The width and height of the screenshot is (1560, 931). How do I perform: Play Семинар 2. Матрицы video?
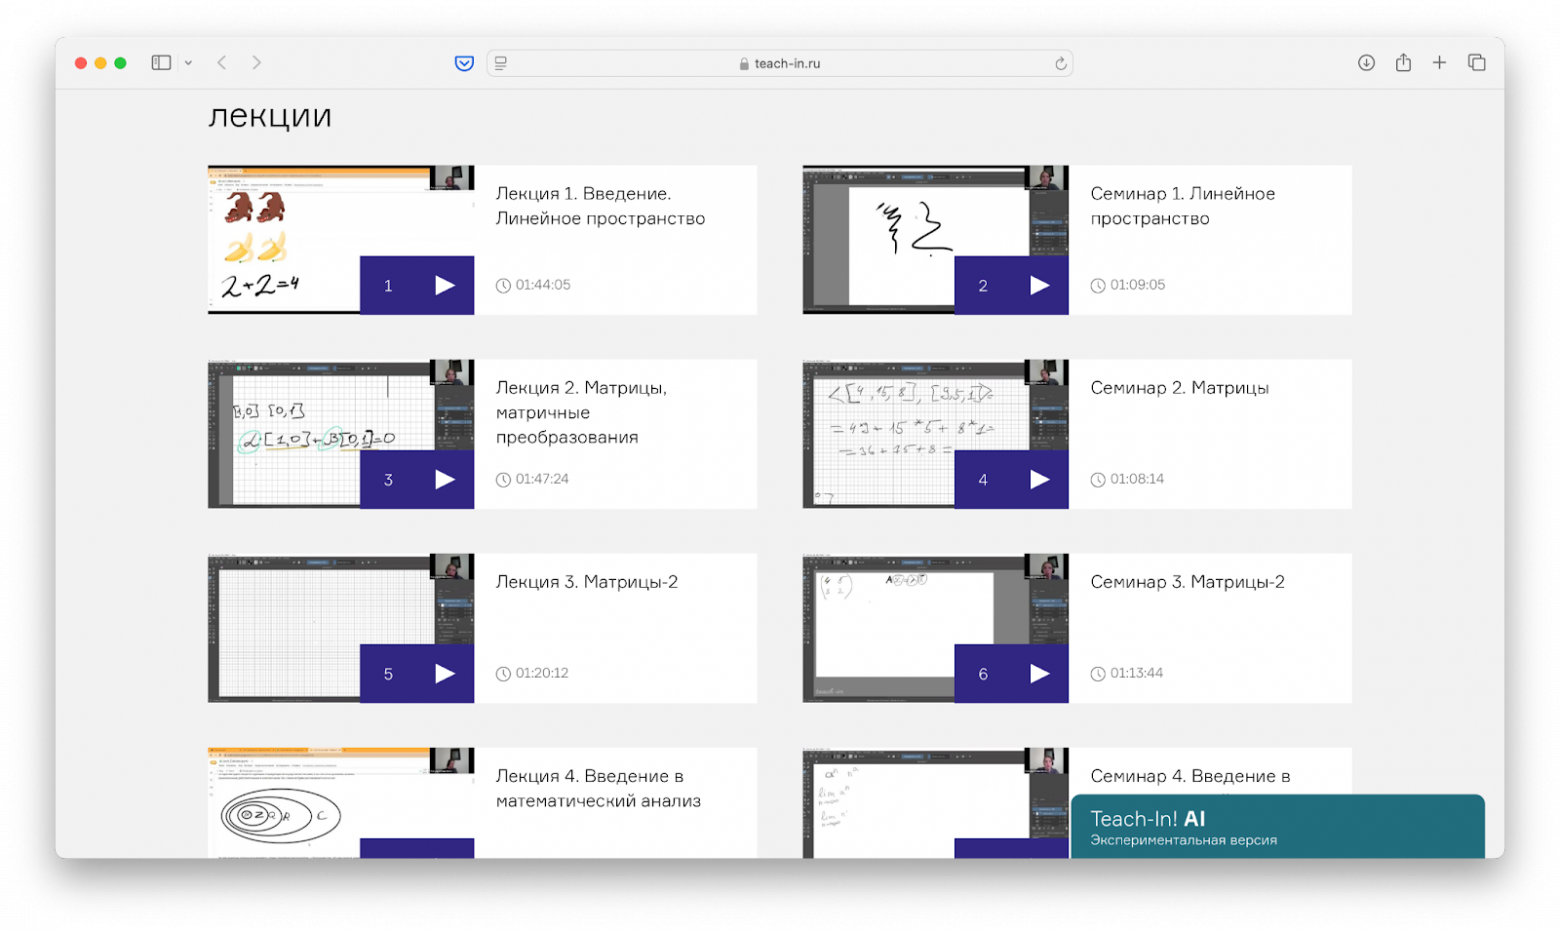pyautogui.click(x=1039, y=480)
